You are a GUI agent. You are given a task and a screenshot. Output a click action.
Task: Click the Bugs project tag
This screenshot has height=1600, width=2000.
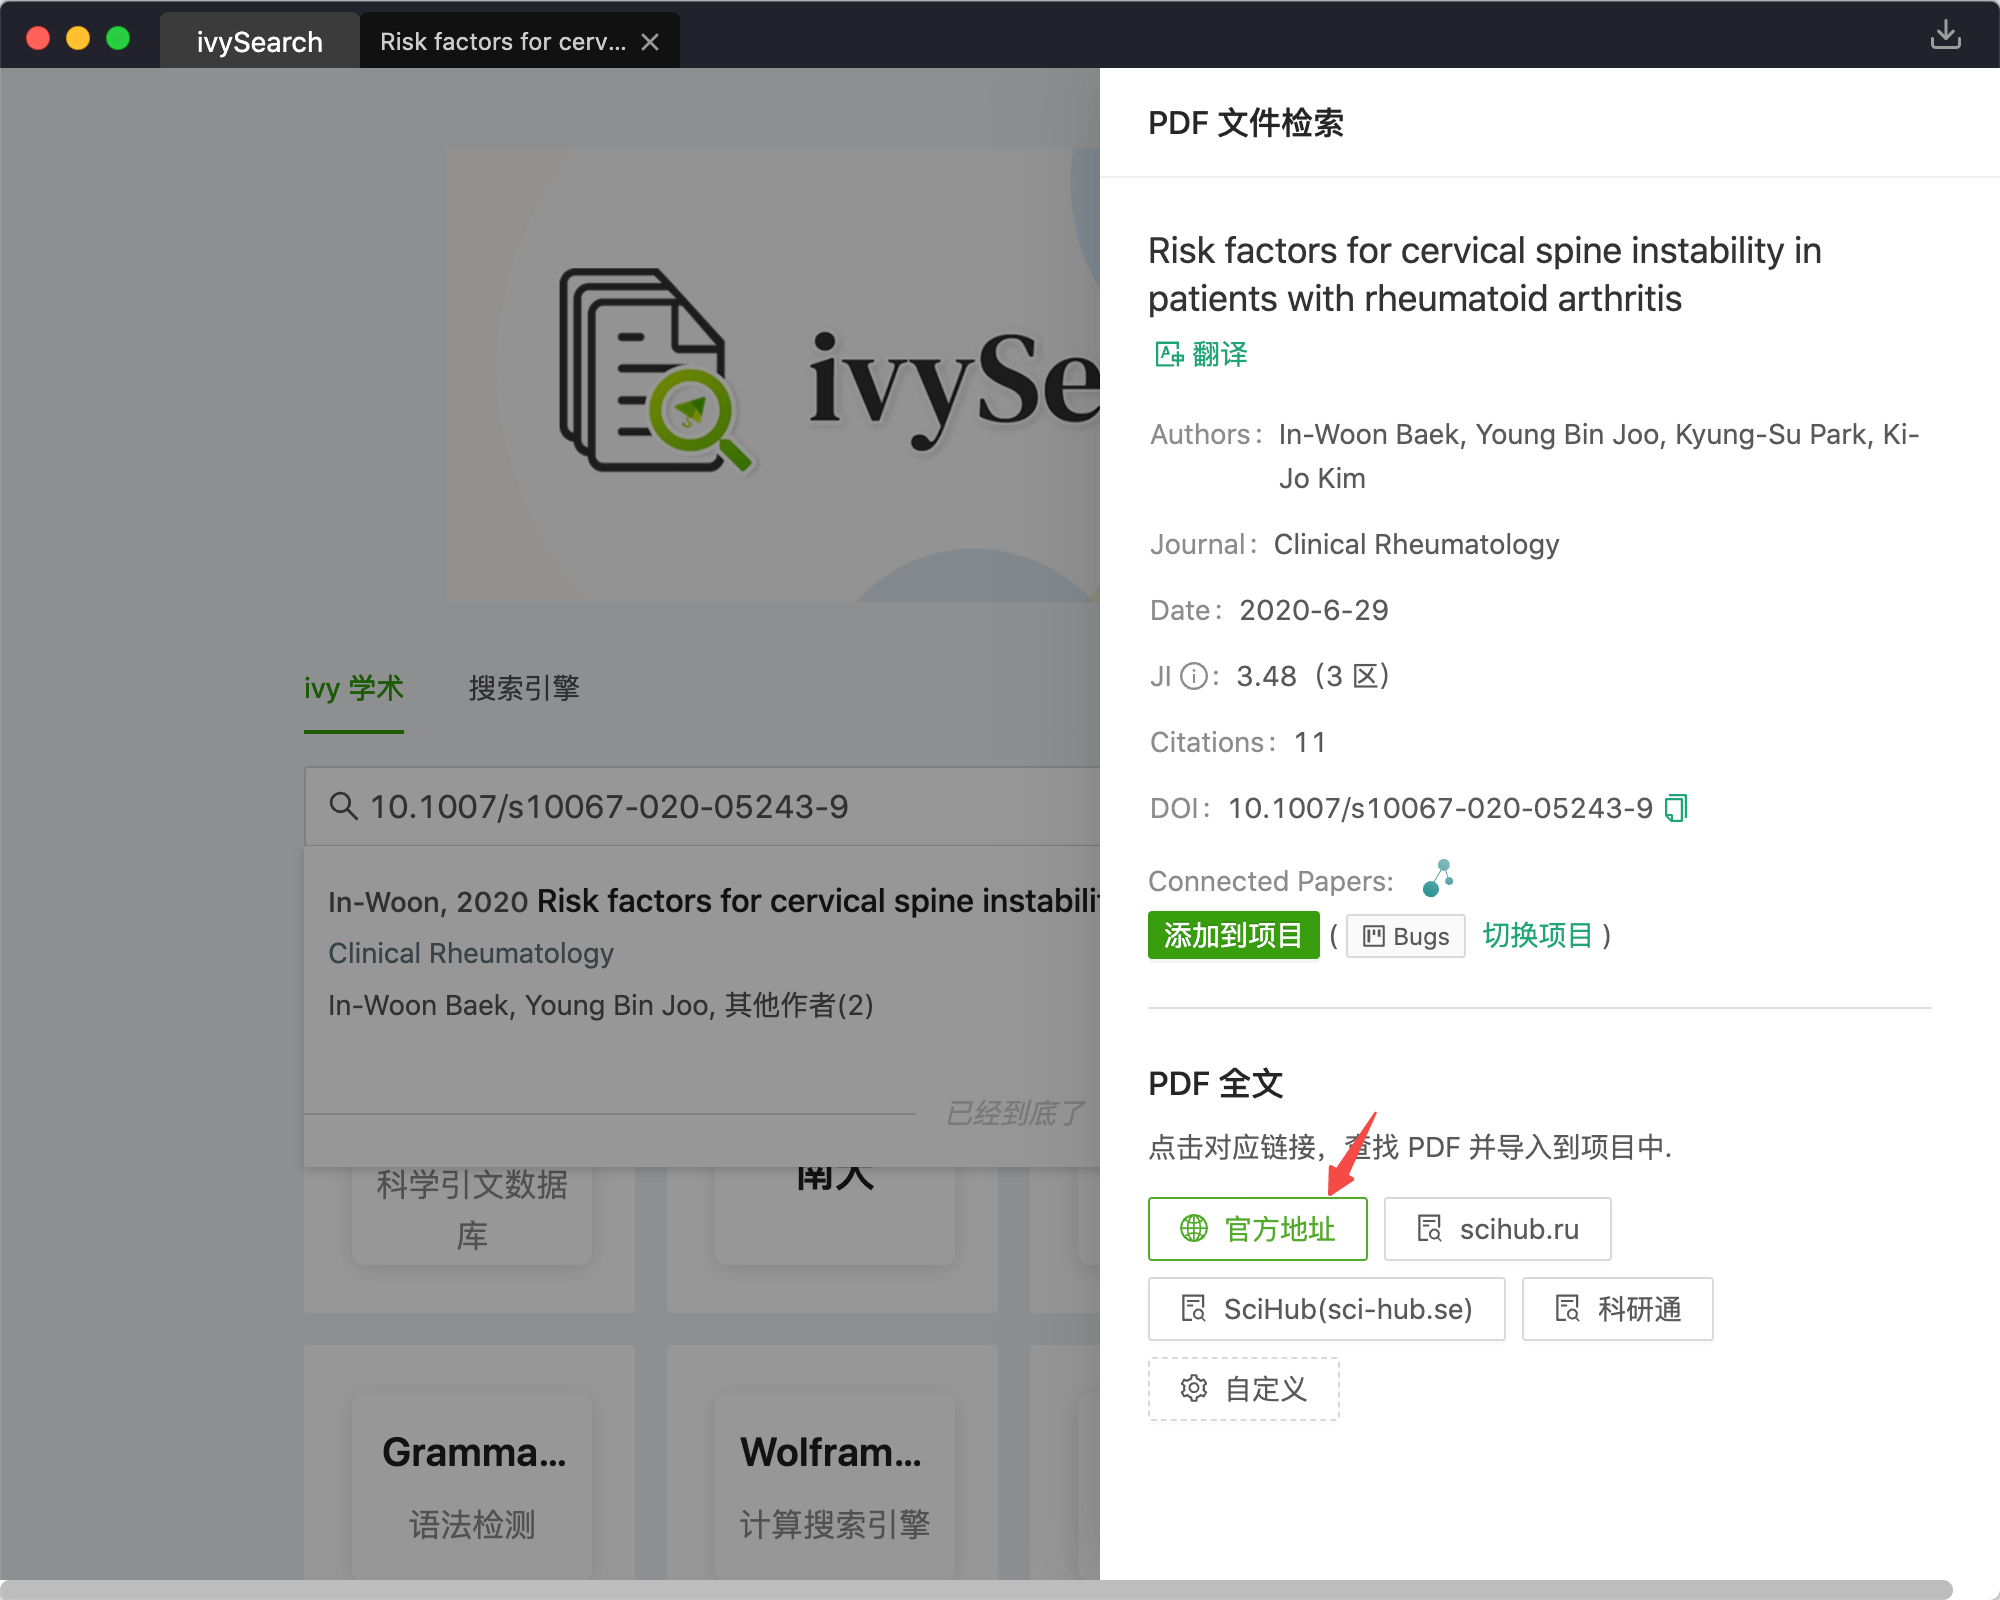(x=1405, y=936)
